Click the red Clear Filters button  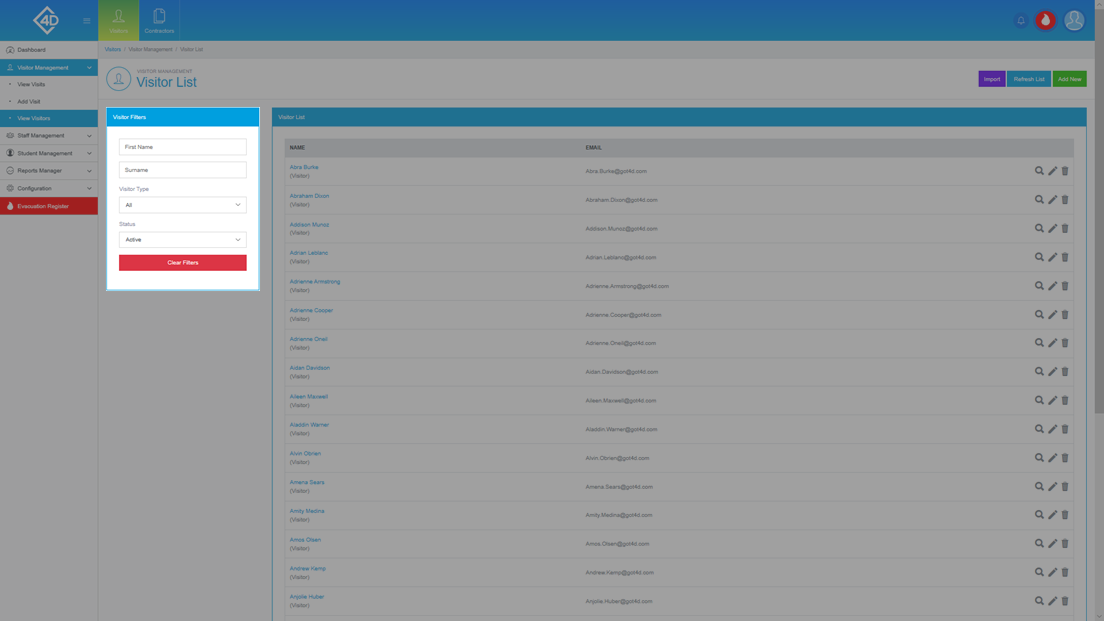point(182,263)
